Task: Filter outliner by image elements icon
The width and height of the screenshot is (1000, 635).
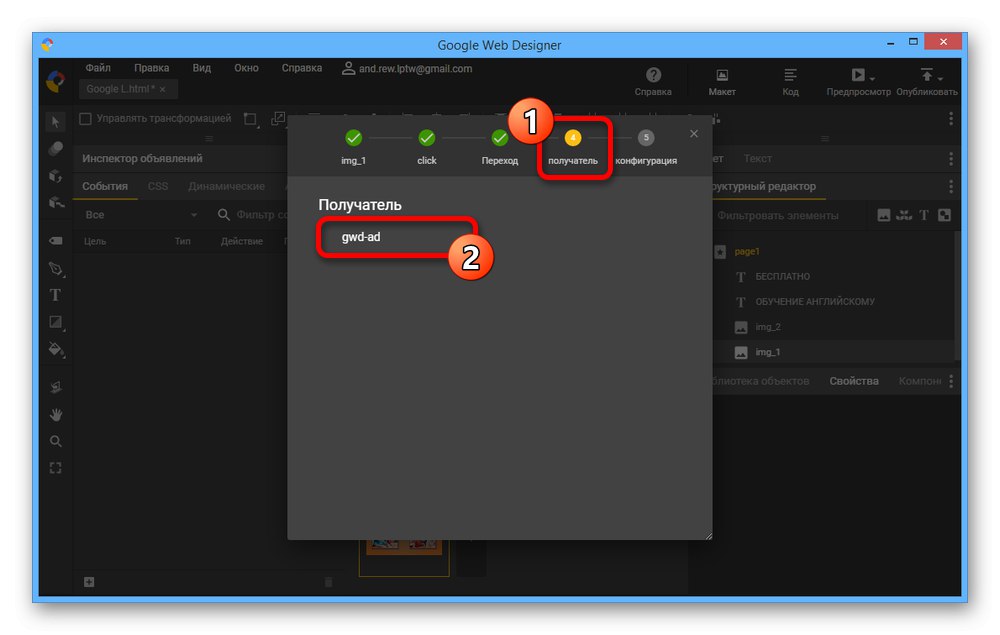Action: (x=884, y=215)
